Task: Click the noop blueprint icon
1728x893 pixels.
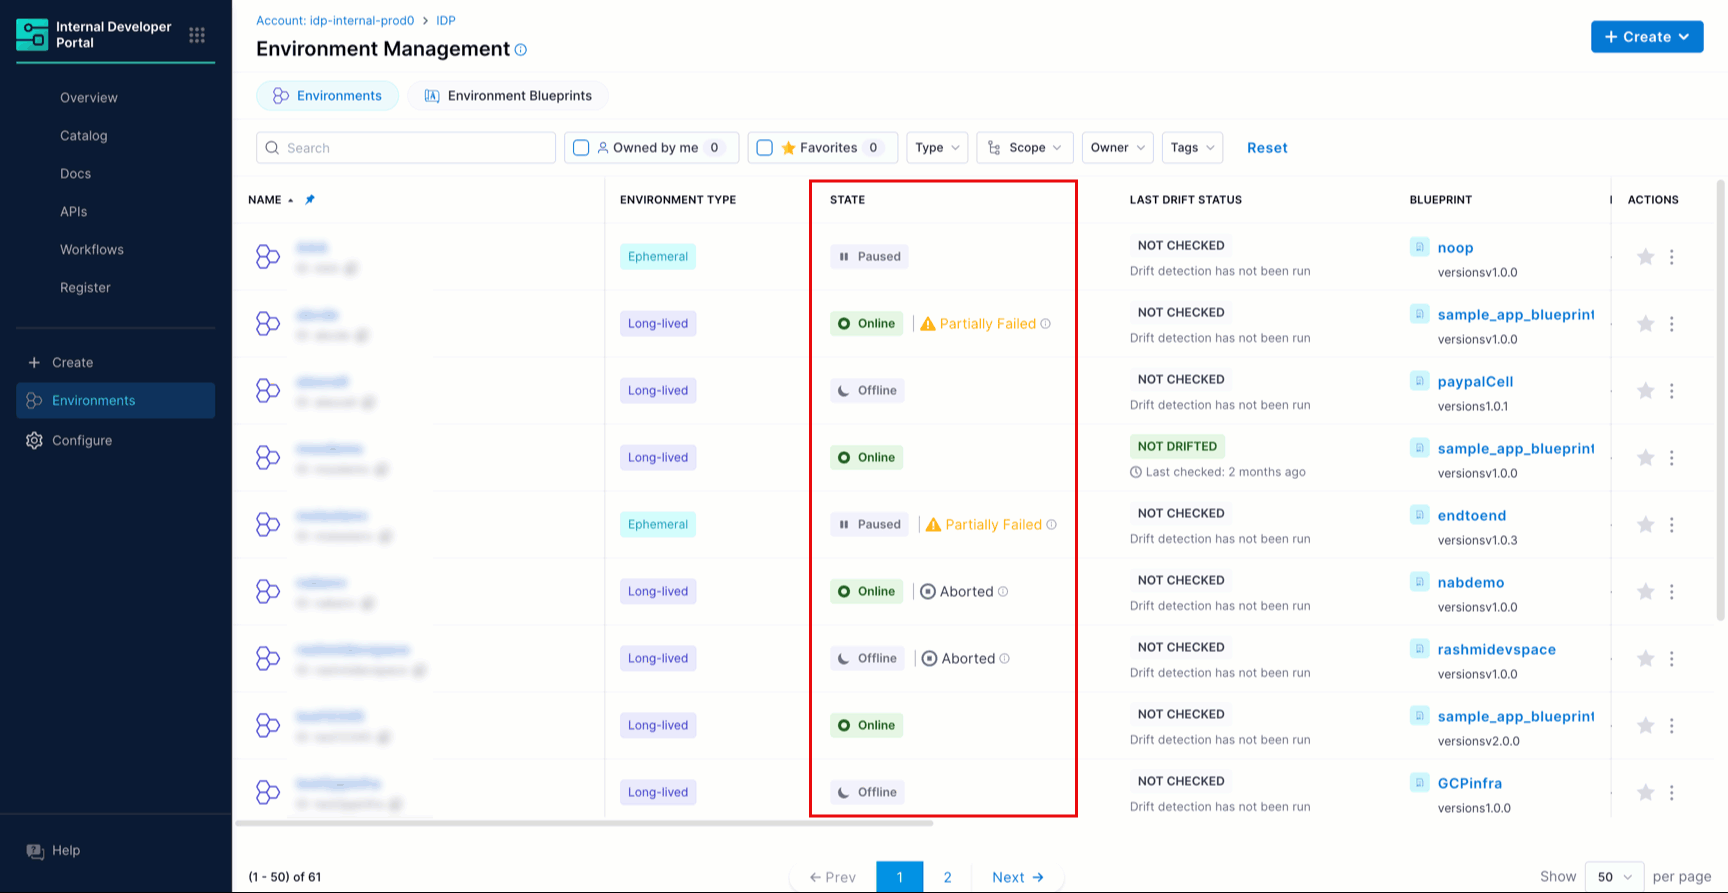Action: (x=1419, y=247)
